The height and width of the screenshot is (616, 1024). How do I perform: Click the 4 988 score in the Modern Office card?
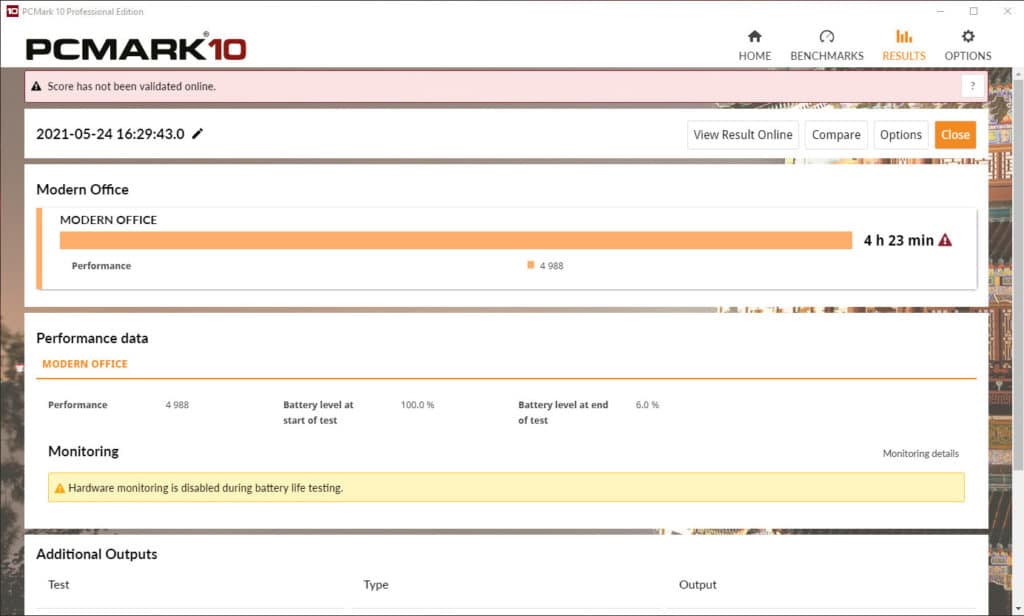click(x=551, y=266)
